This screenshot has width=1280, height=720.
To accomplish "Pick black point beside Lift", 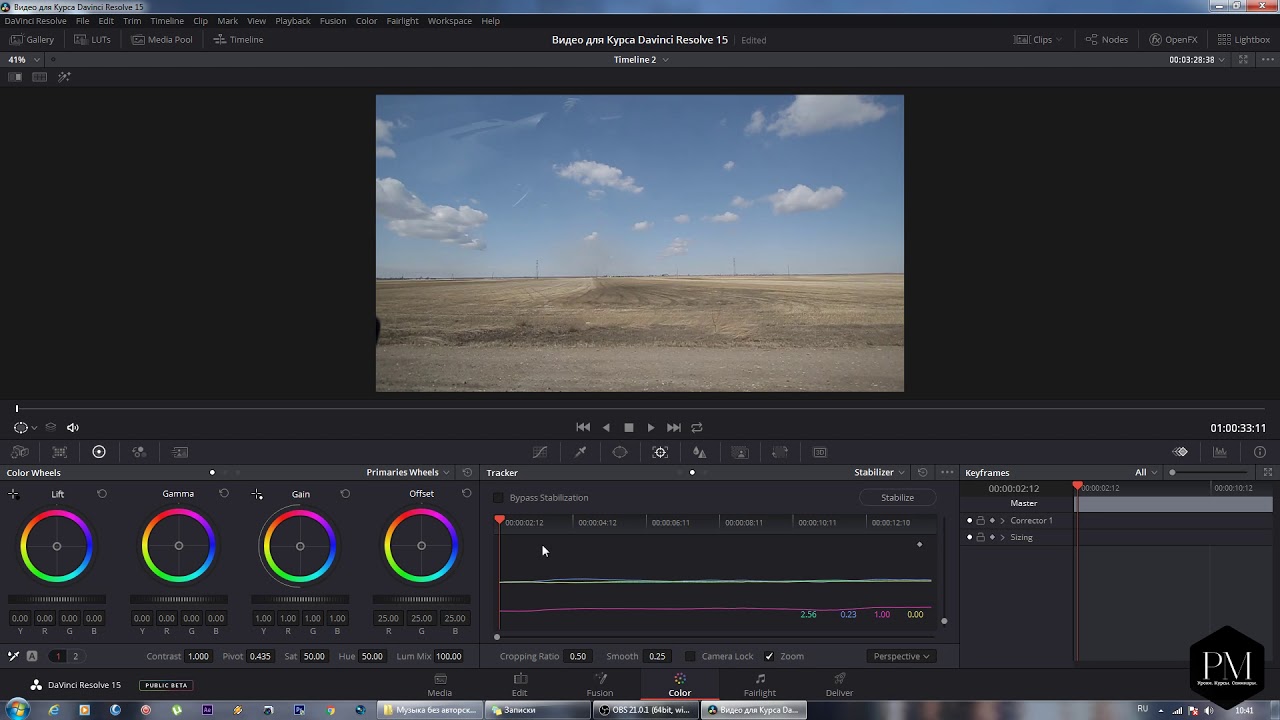I will (14, 494).
